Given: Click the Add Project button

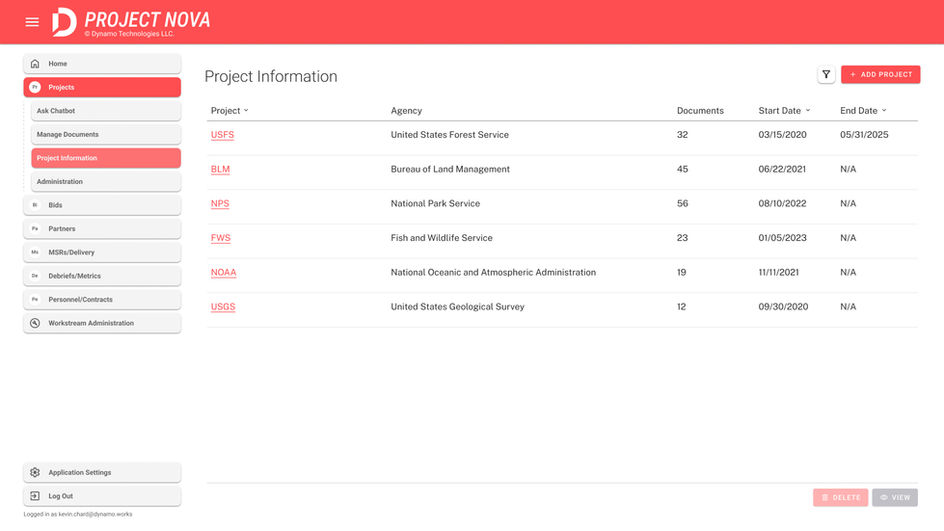Looking at the screenshot, I should pyautogui.click(x=880, y=75).
